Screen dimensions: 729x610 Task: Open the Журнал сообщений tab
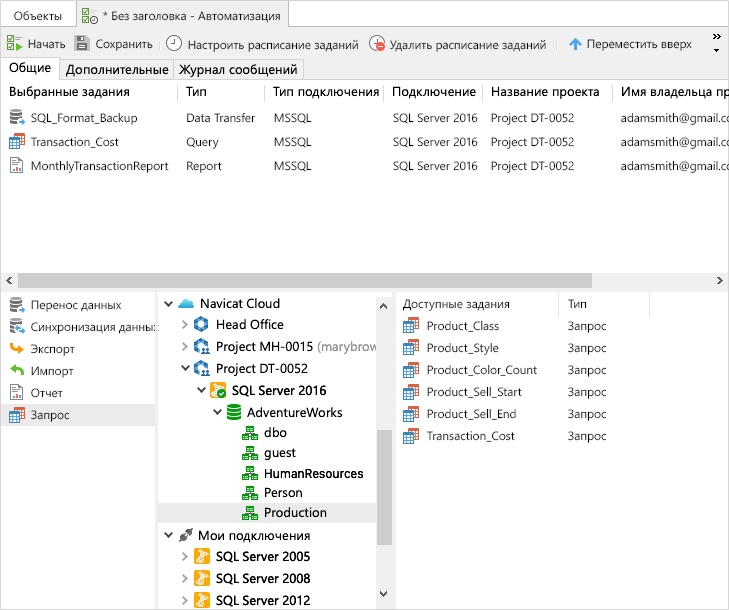[x=238, y=70]
